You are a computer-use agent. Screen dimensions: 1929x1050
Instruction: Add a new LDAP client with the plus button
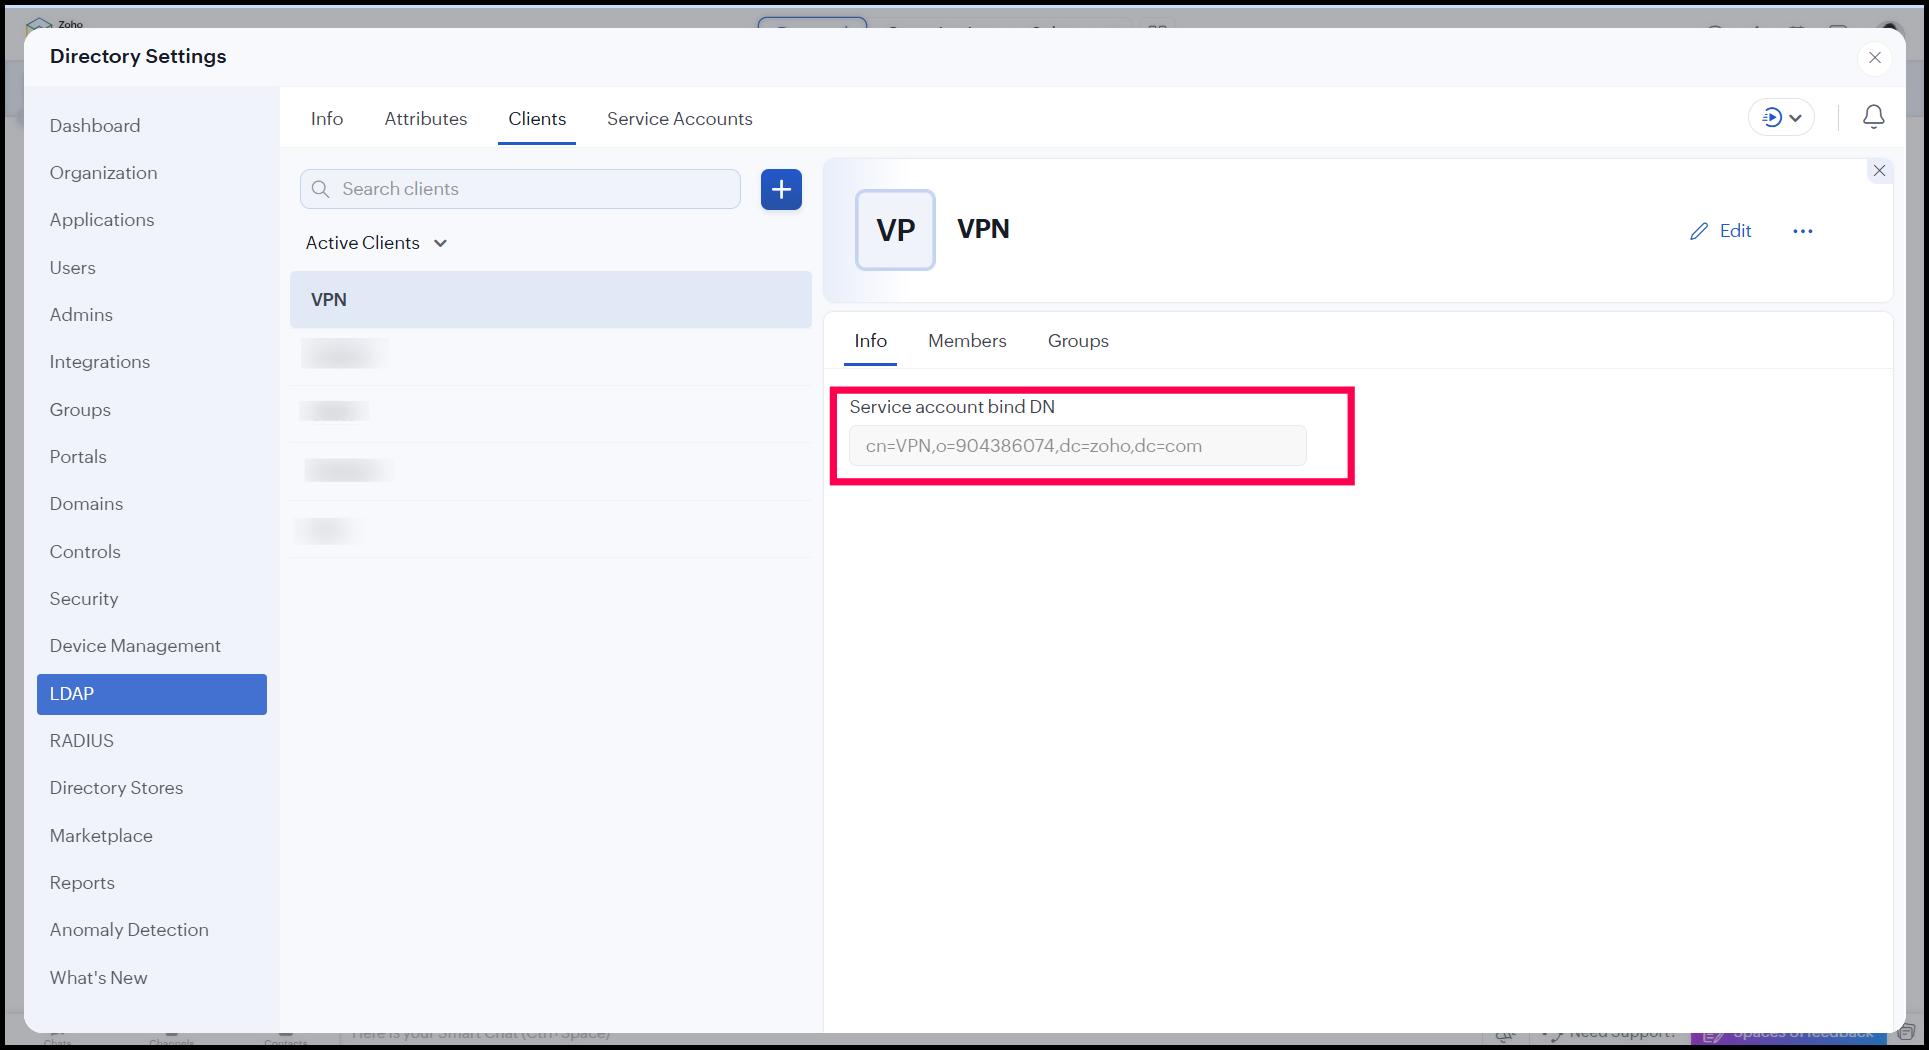tap(781, 189)
